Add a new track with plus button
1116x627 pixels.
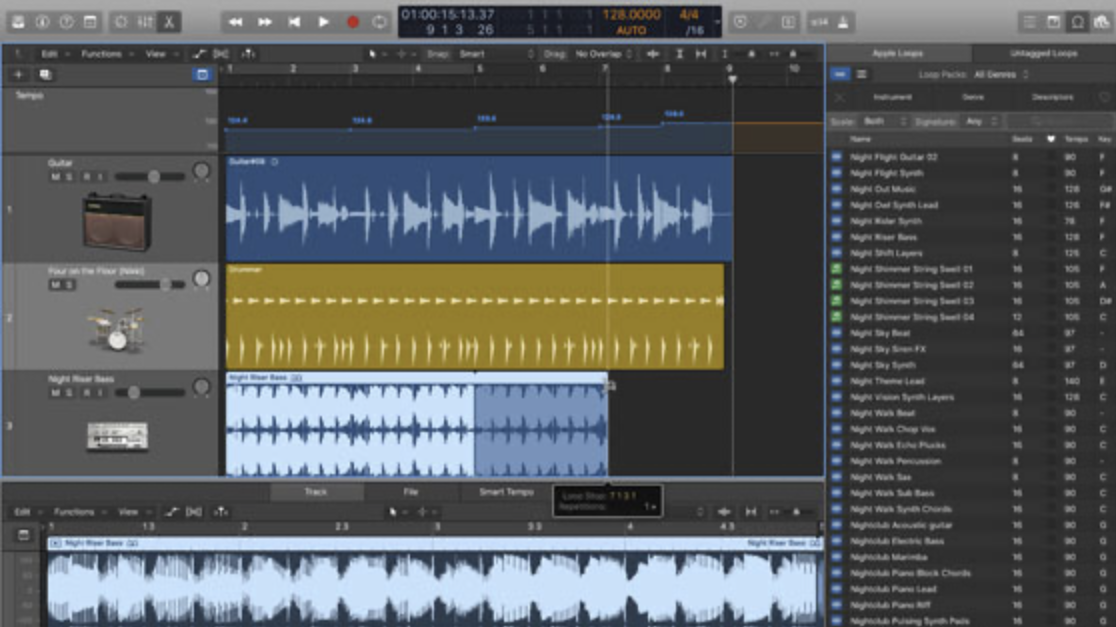coord(19,75)
